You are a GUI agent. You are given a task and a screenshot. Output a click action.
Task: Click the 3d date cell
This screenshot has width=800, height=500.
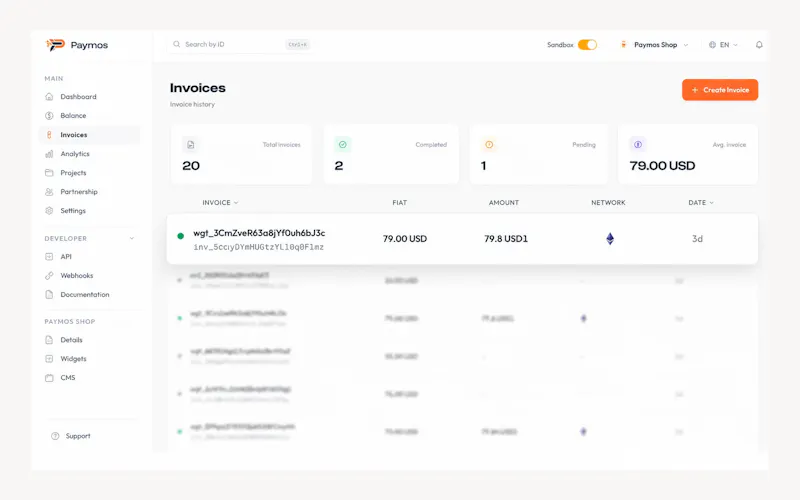(x=697, y=239)
